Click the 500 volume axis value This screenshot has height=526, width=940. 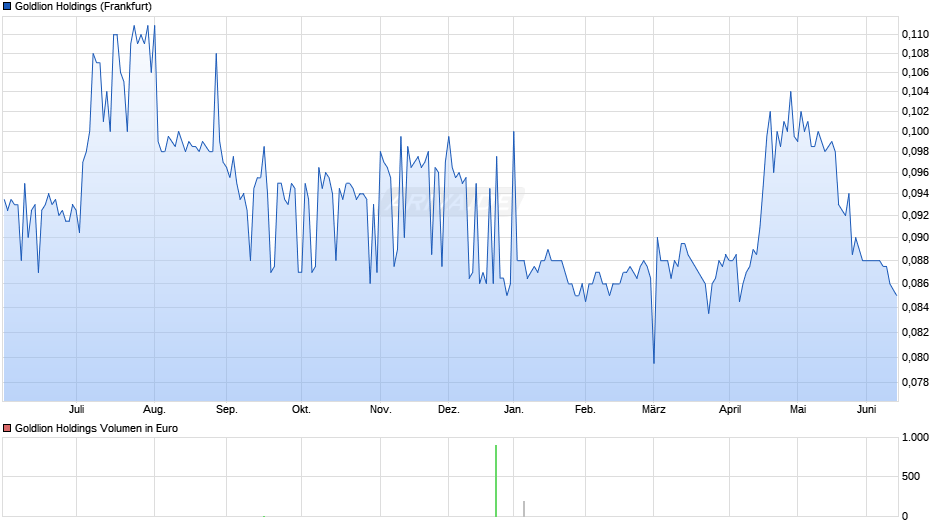click(911, 476)
